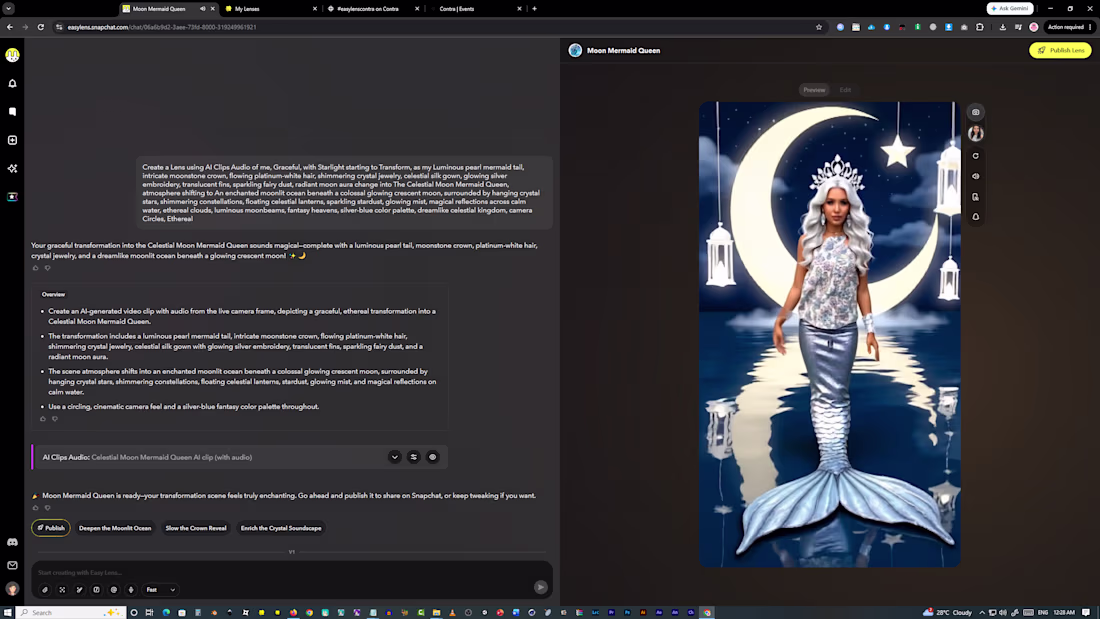
Task: Open the Fast speed dropdown
Action: (161, 590)
